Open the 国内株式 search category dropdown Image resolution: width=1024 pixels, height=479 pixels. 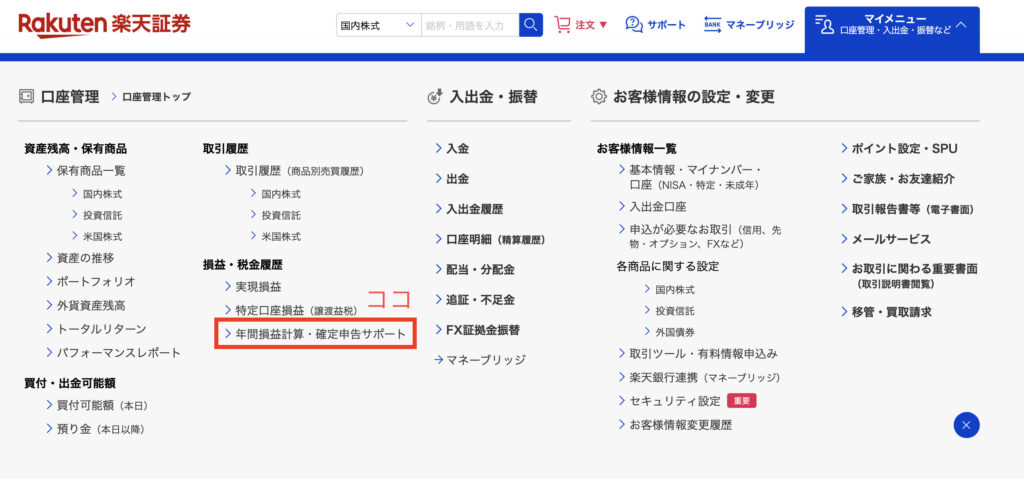pyautogui.click(x=379, y=25)
